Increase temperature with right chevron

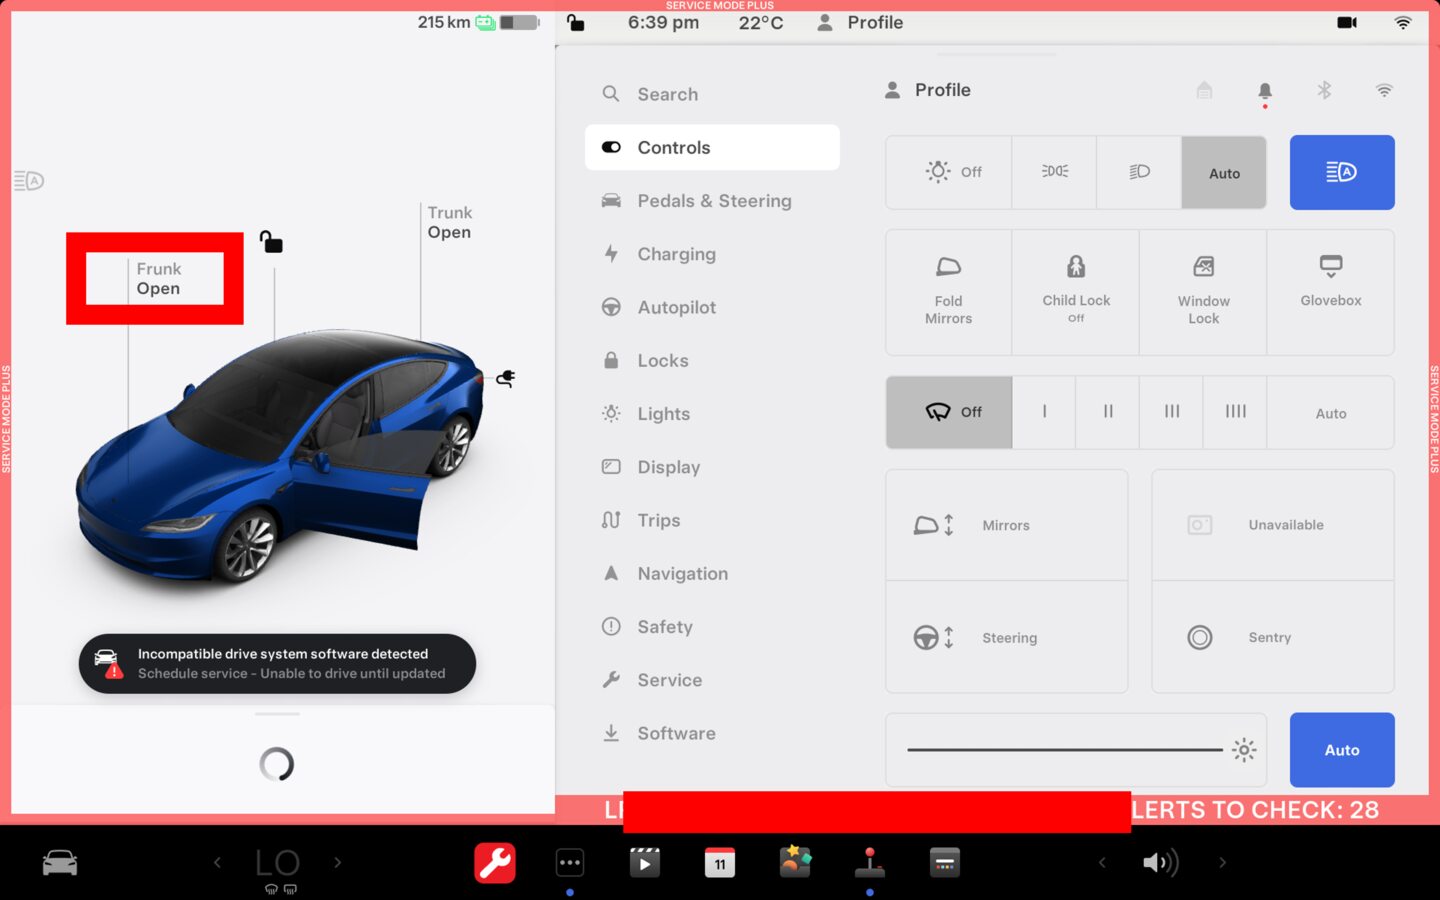click(x=338, y=862)
